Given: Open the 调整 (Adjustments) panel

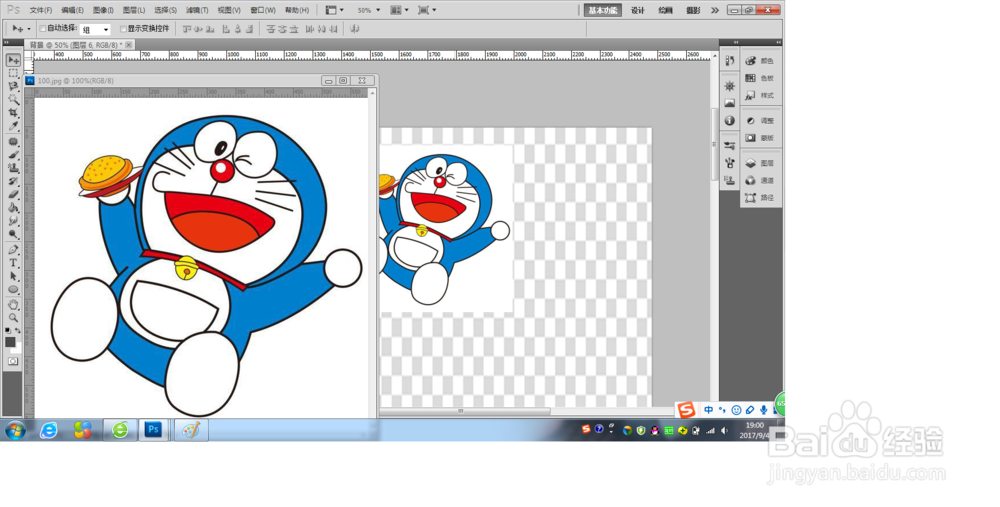Looking at the screenshot, I should point(760,121).
